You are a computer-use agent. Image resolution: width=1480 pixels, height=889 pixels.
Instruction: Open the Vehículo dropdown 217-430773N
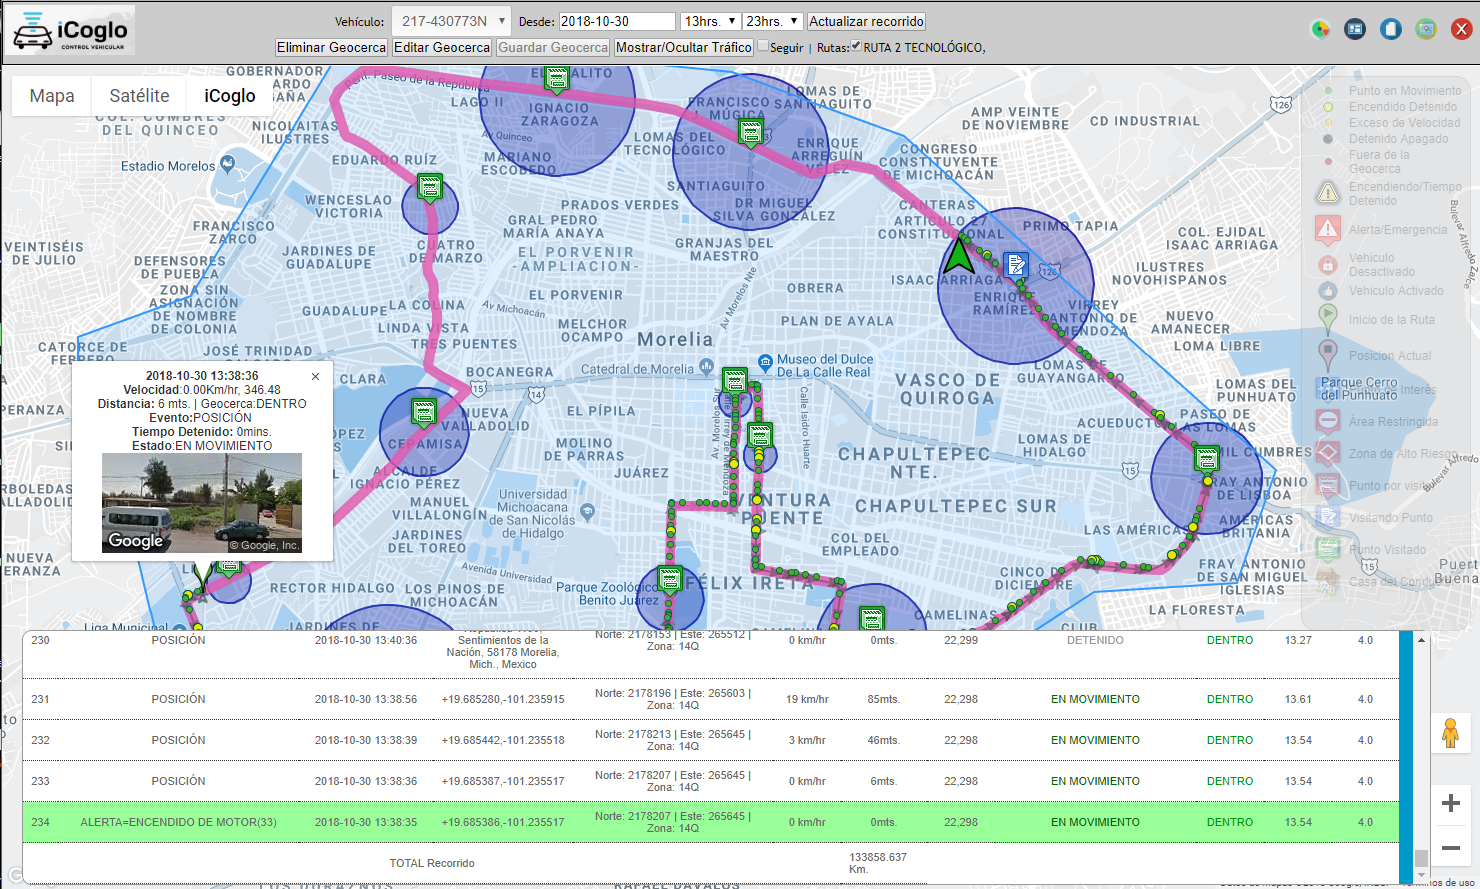pyautogui.click(x=451, y=21)
